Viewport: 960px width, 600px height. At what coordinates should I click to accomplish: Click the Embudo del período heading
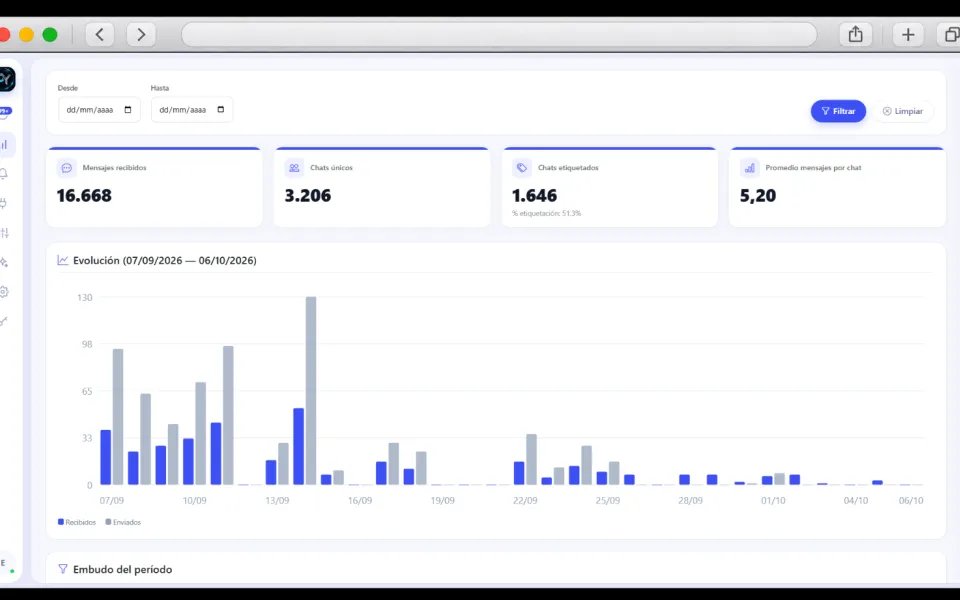point(122,569)
